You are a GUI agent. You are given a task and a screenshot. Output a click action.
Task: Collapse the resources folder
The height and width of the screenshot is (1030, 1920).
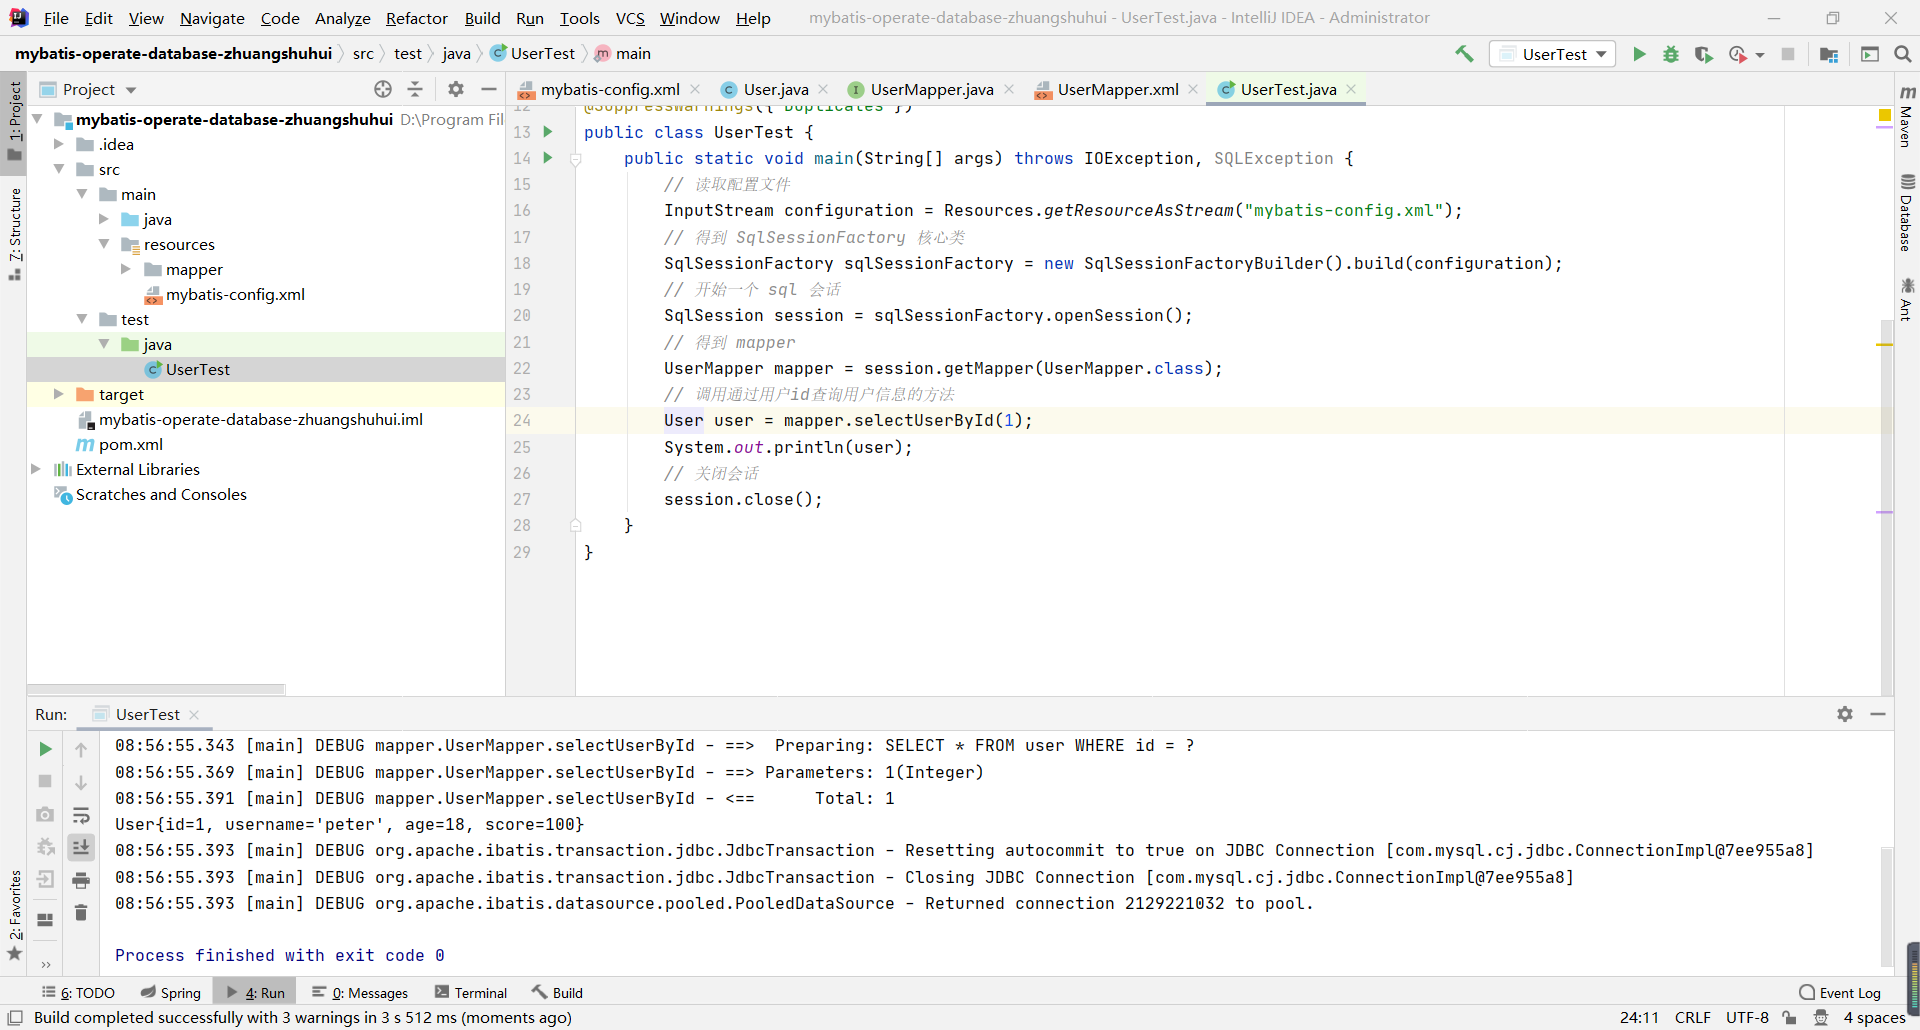point(104,244)
